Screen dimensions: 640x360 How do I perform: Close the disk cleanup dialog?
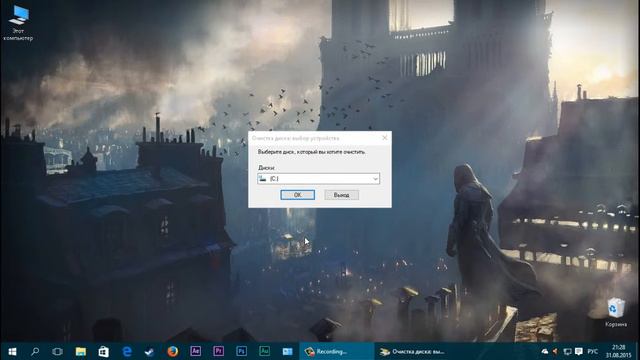[384, 138]
